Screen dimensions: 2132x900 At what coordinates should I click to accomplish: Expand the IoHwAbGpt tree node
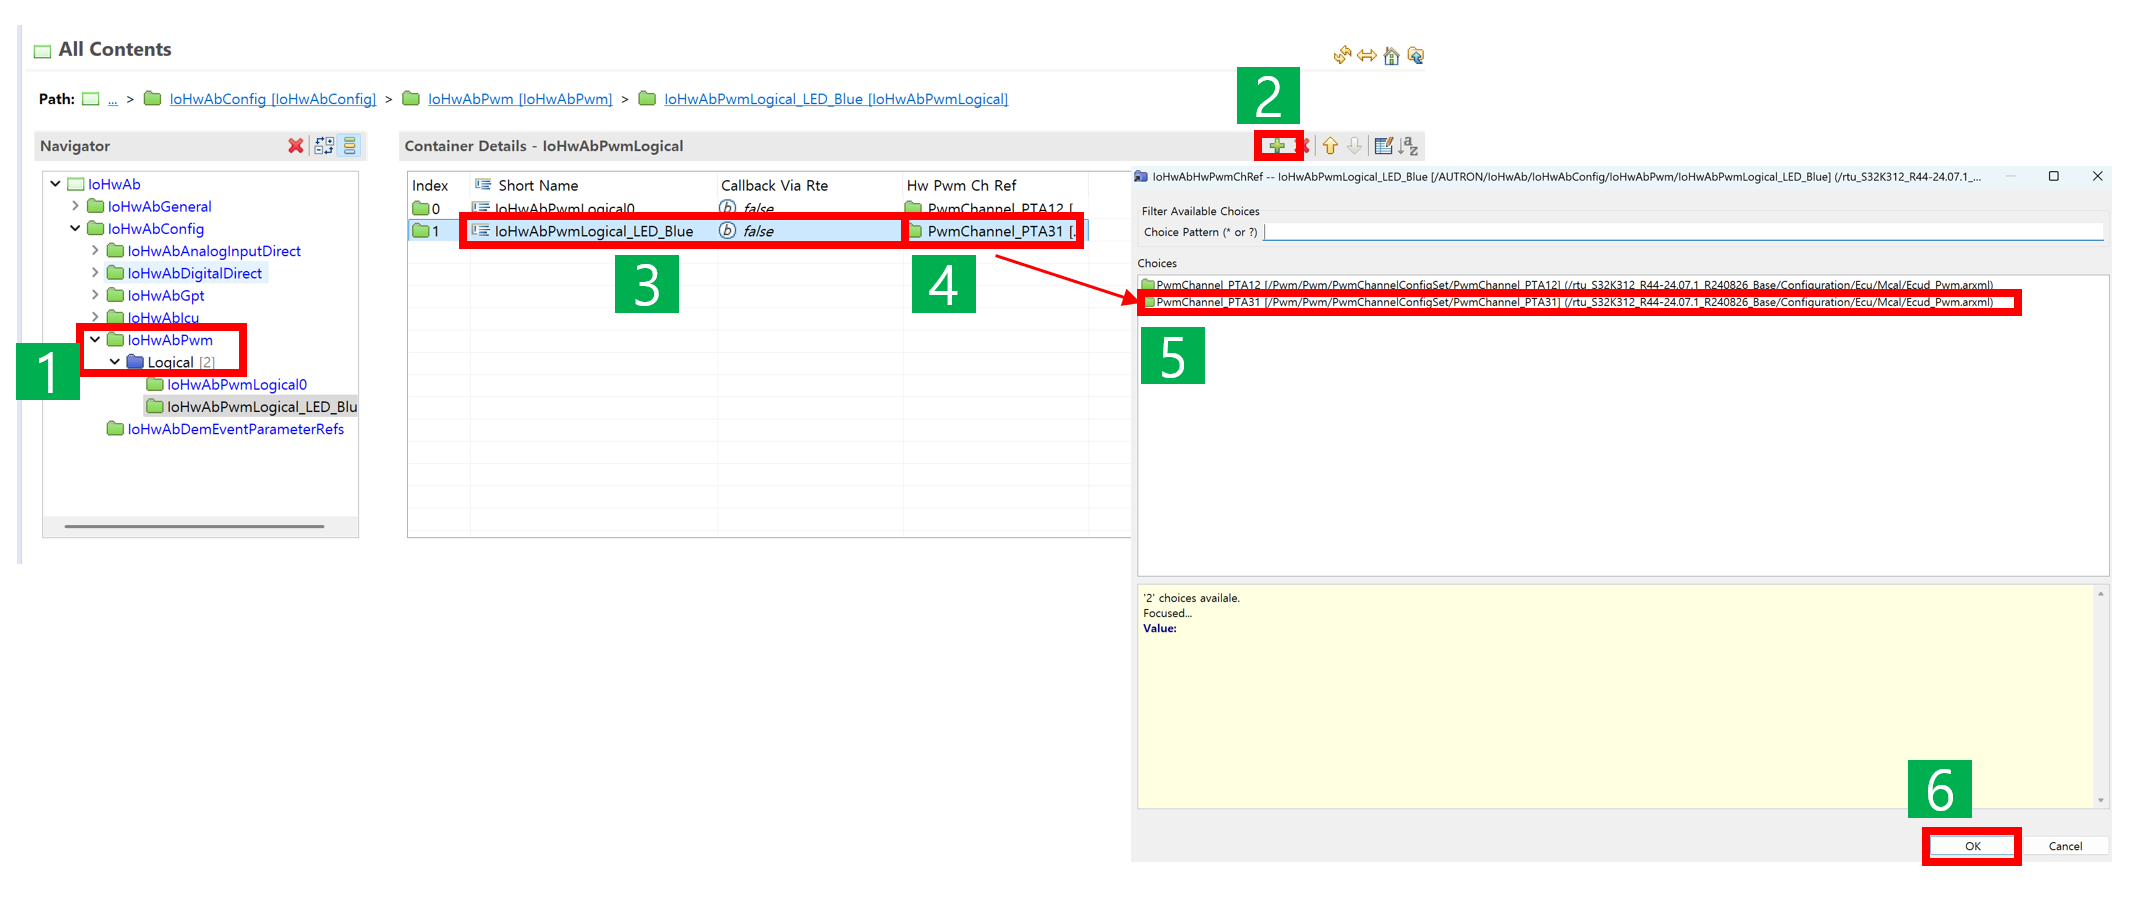(95, 295)
